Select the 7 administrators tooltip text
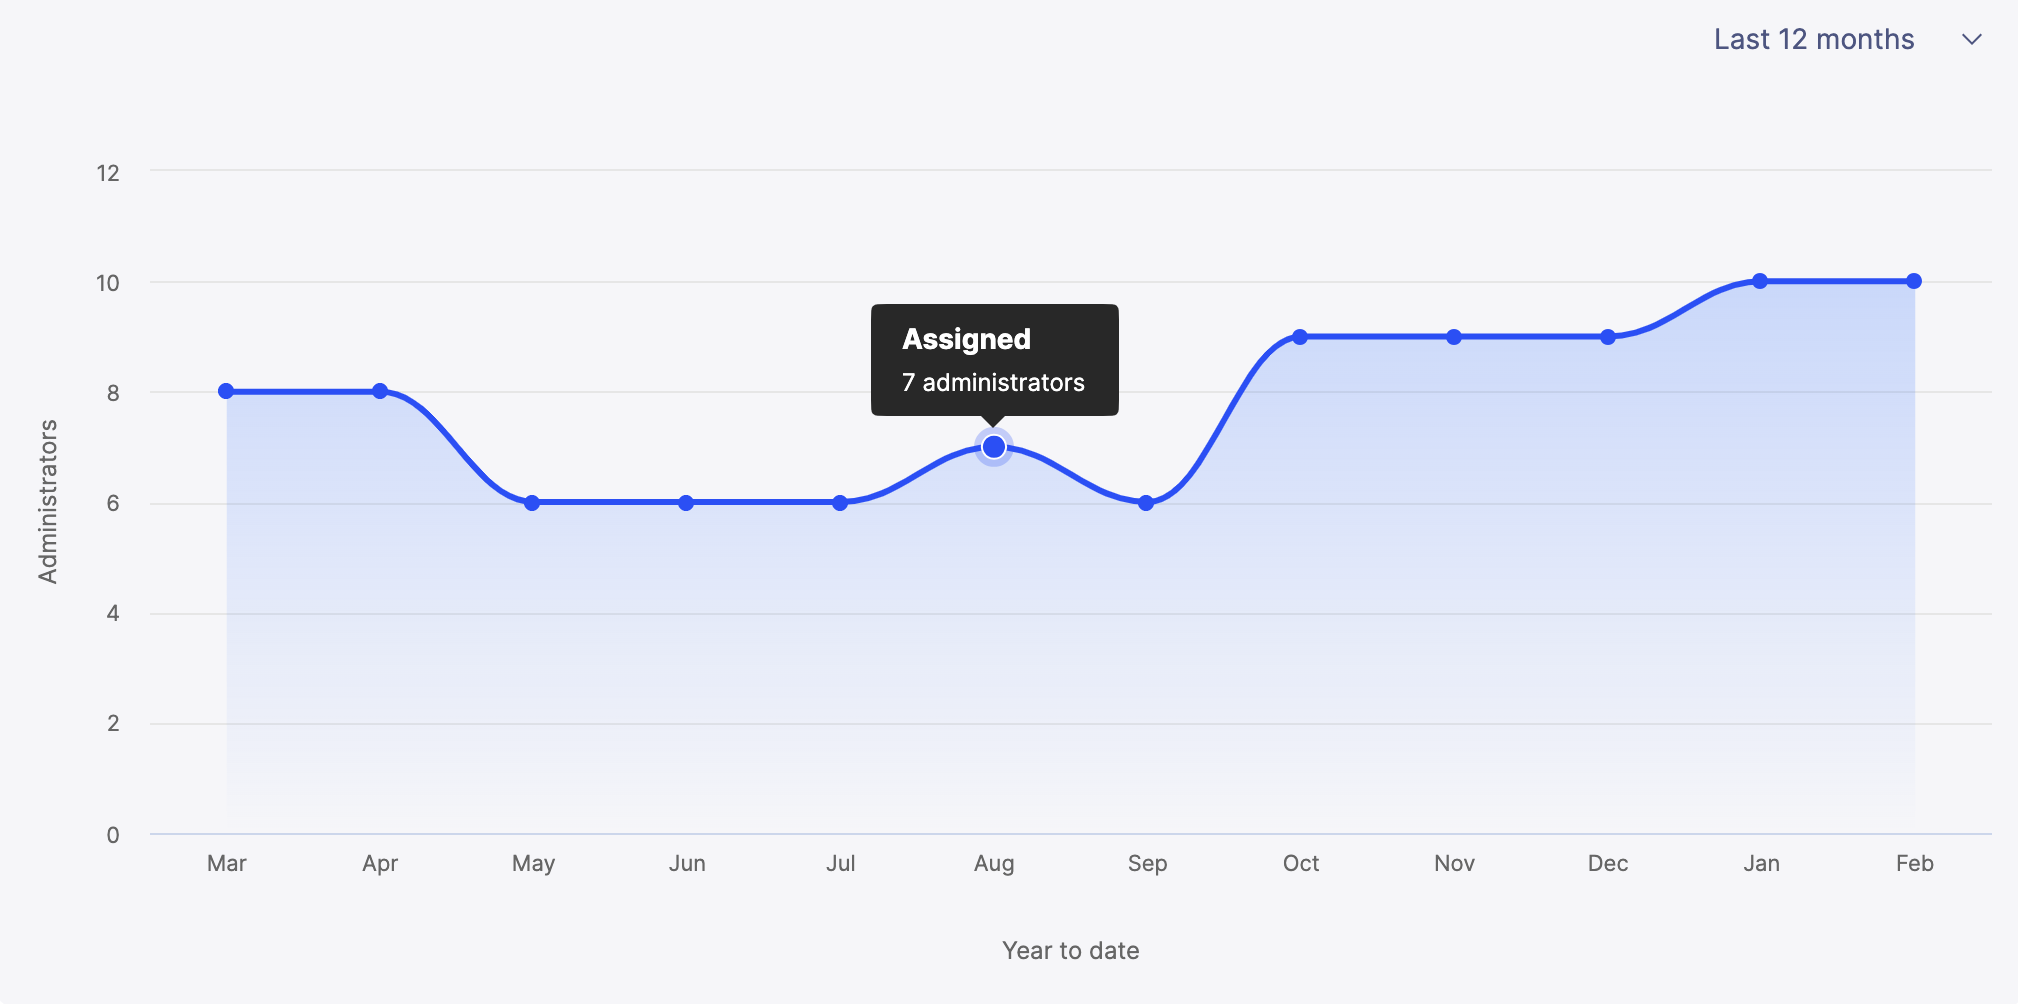Screen dimensions: 2018x1004 [992, 381]
